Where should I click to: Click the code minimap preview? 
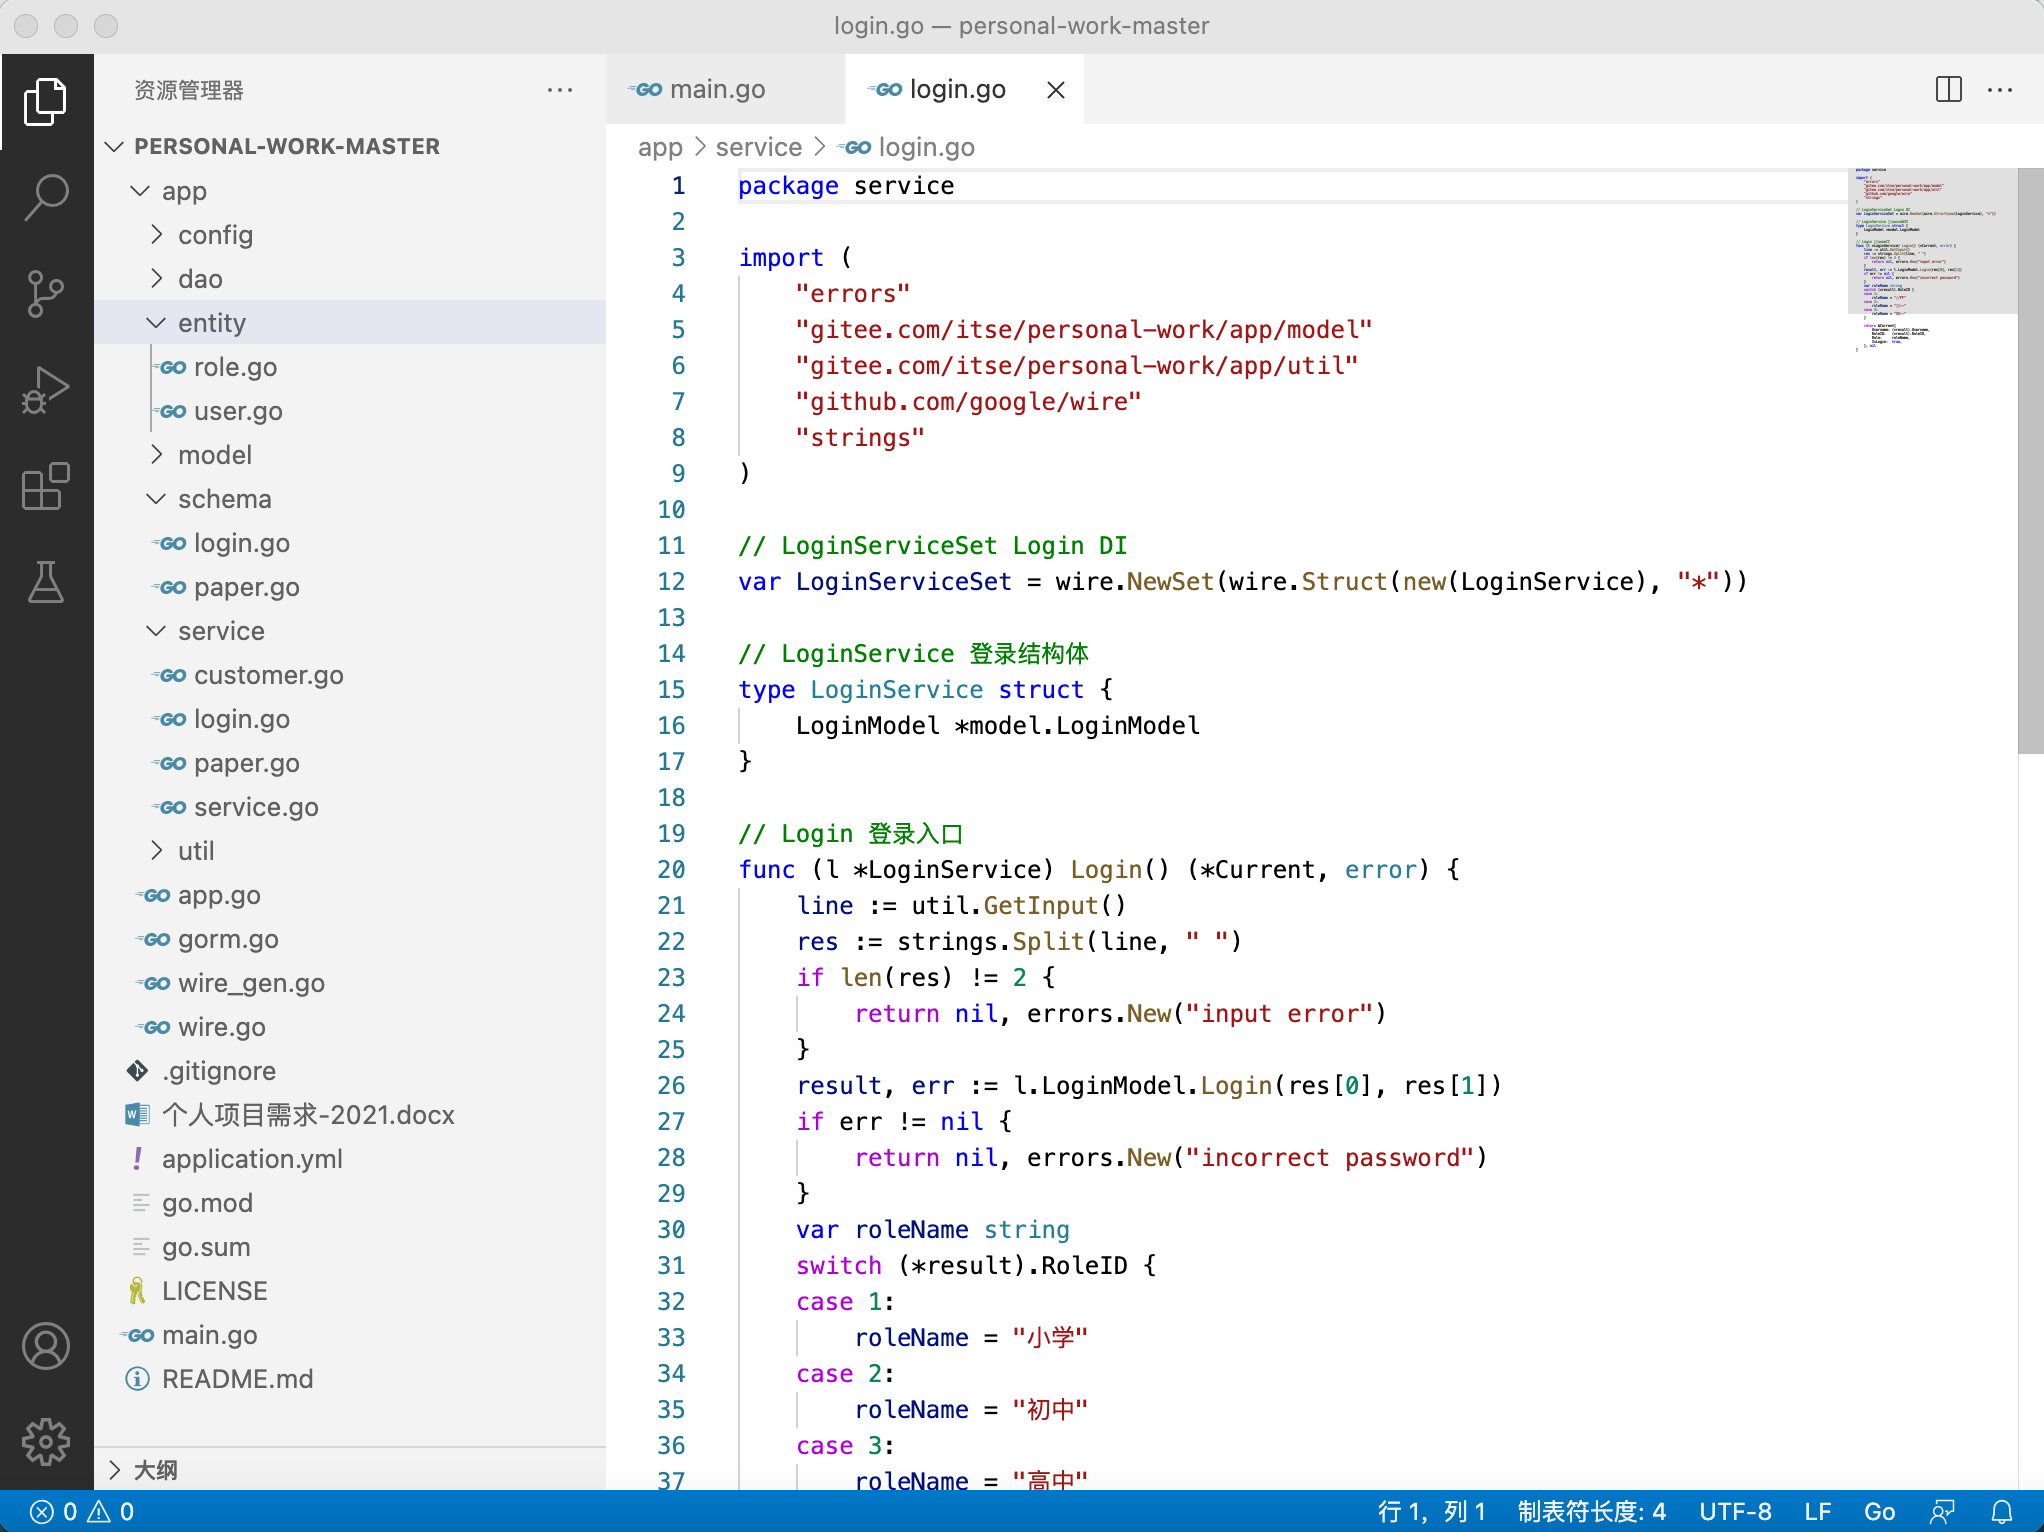(x=1932, y=260)
